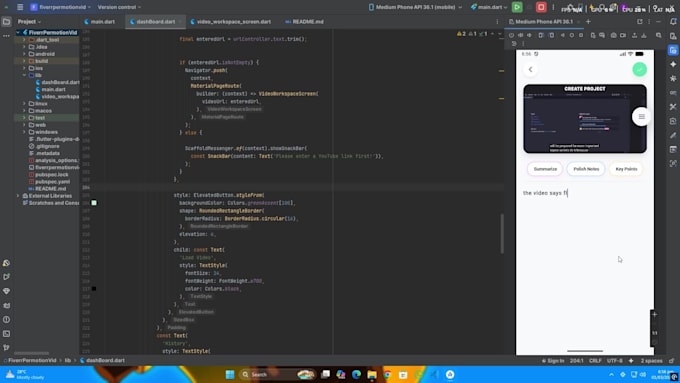The height and width of the screenshot is (383, 680).
Task: Expand the ios folder
Action: (x=24, y=68)
